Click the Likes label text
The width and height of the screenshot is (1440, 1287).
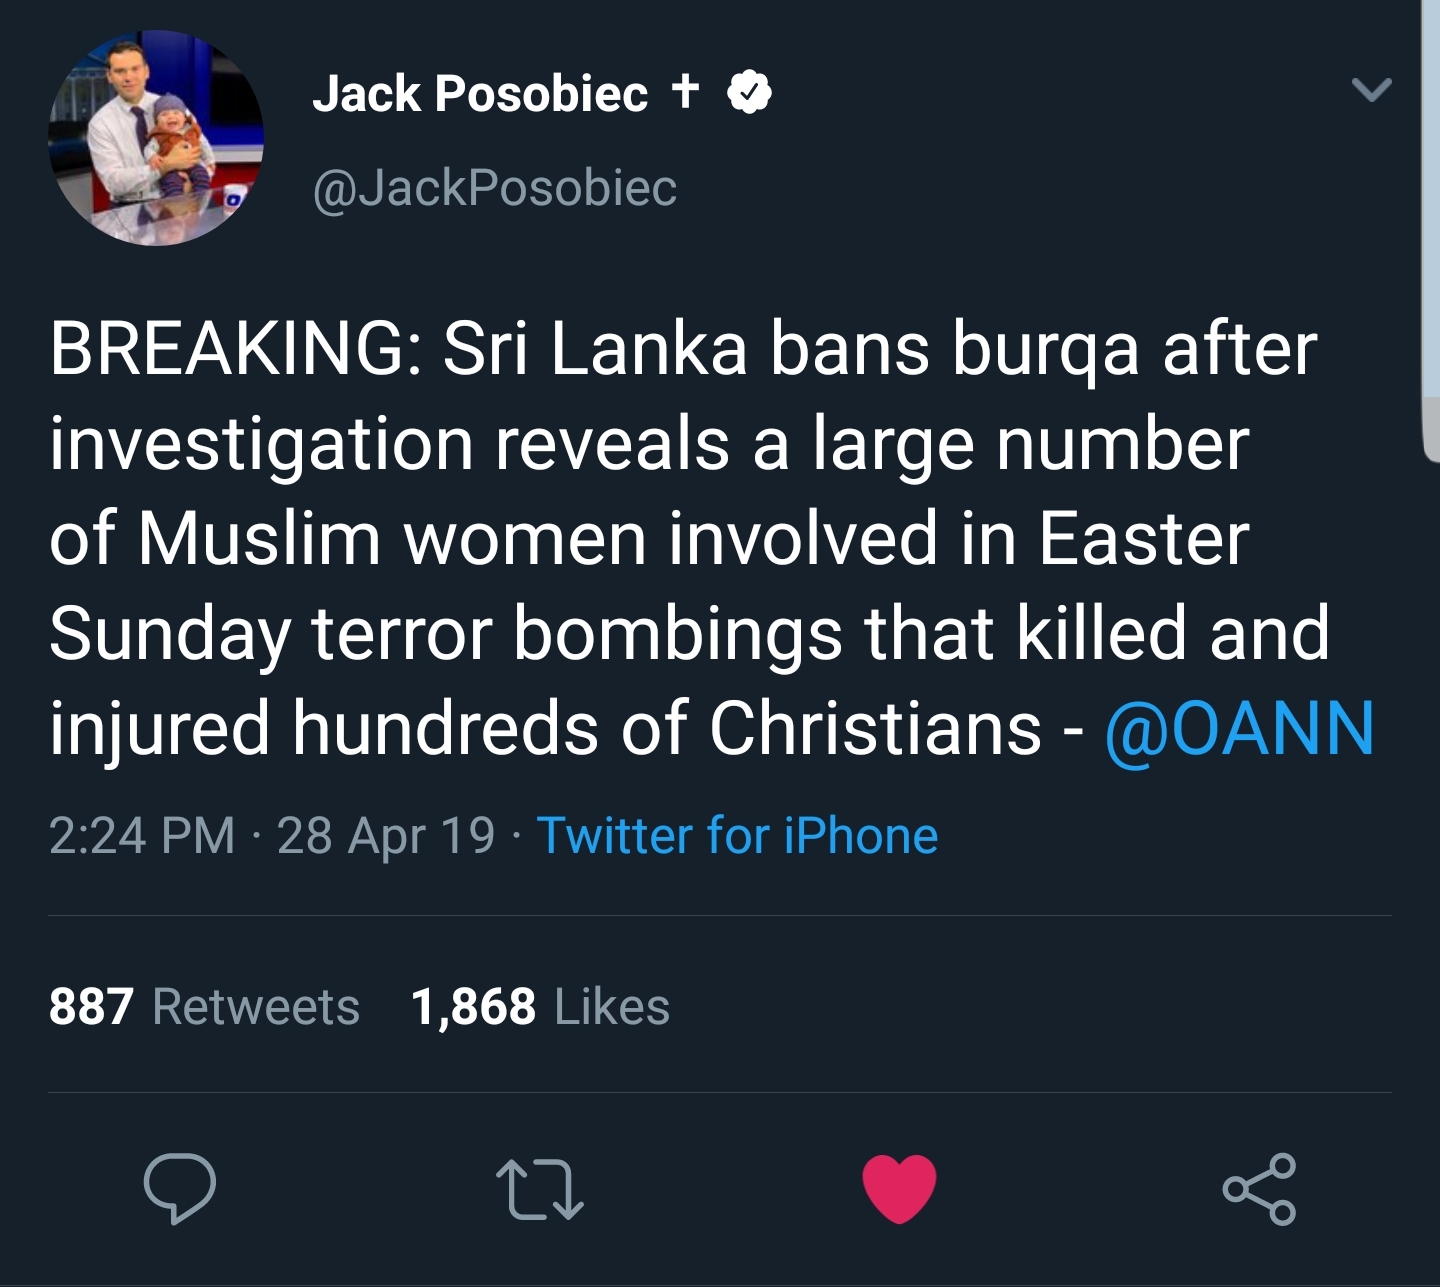[x=612, y=1006]
